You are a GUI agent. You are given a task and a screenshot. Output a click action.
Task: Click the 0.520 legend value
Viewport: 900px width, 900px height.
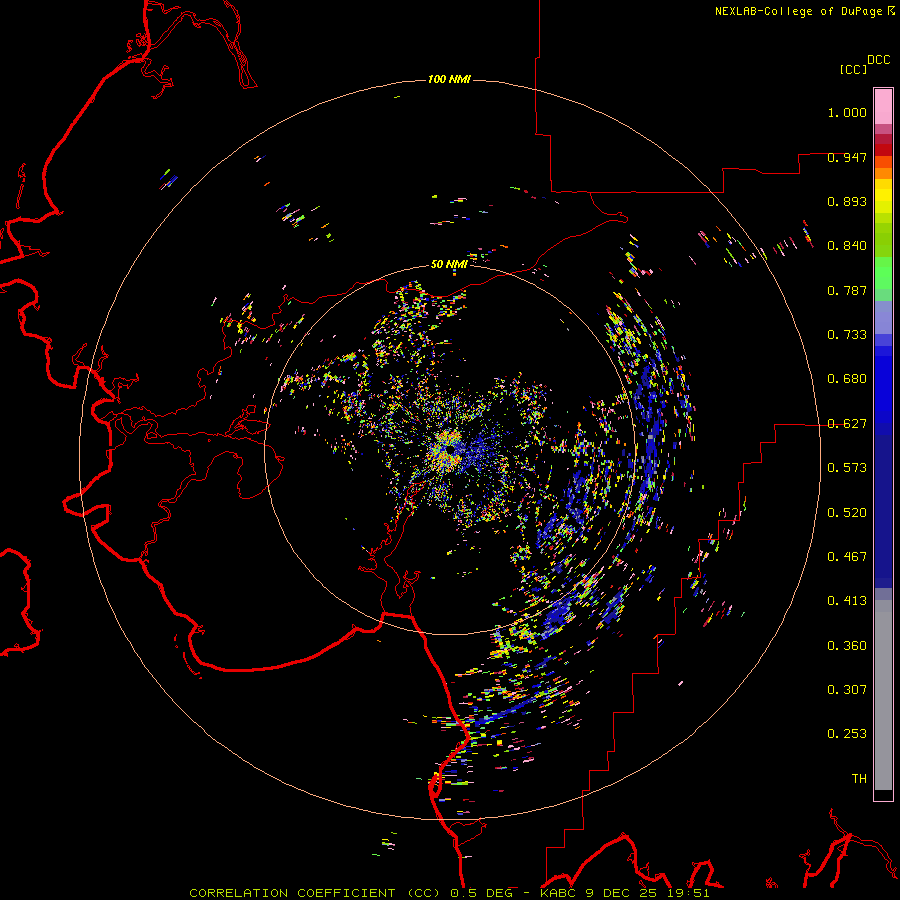pos(847,513)
